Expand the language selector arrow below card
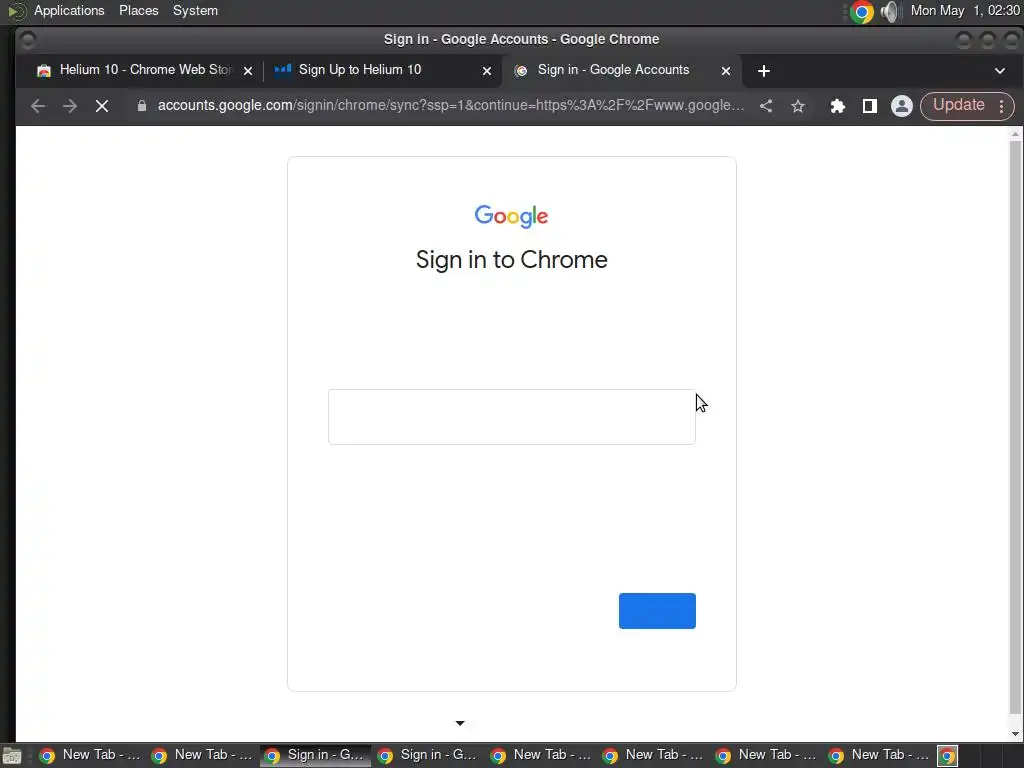This screenshot has width=1024, height=768. click(x=460, y=723)
